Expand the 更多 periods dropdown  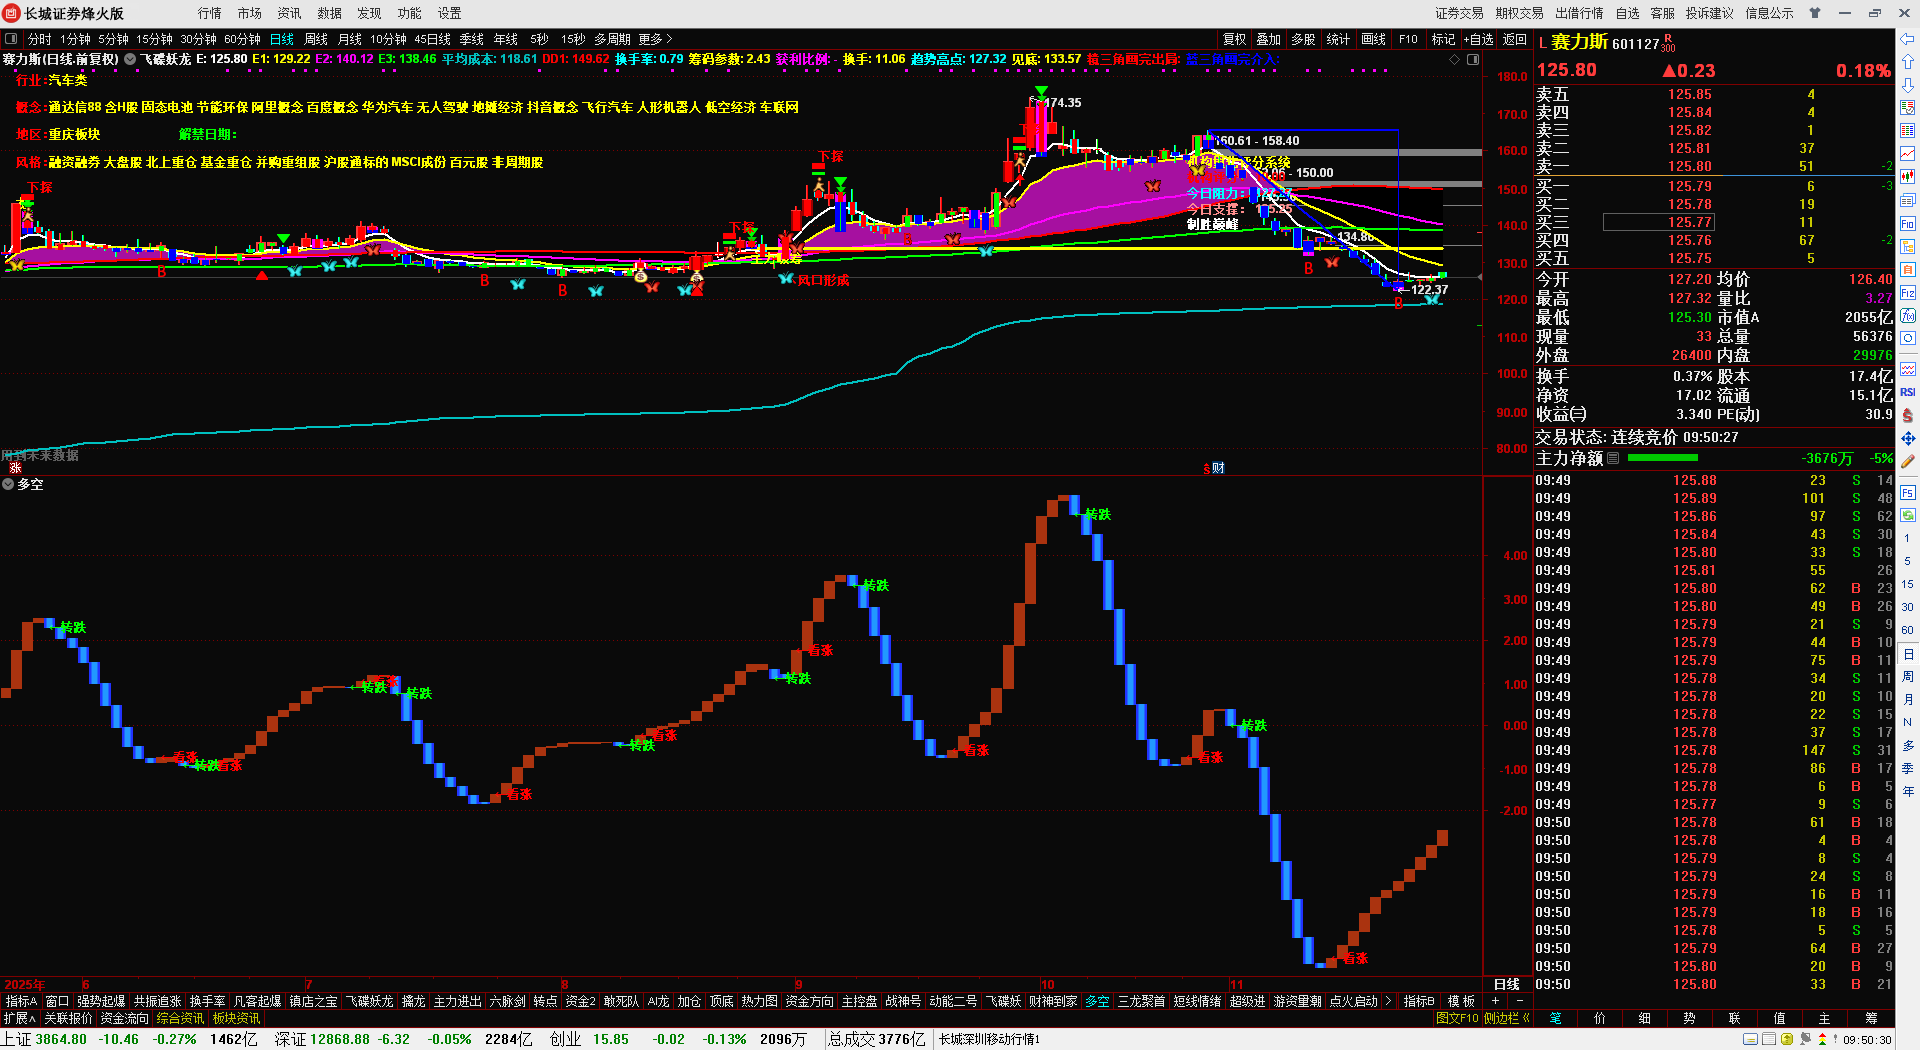655,39
